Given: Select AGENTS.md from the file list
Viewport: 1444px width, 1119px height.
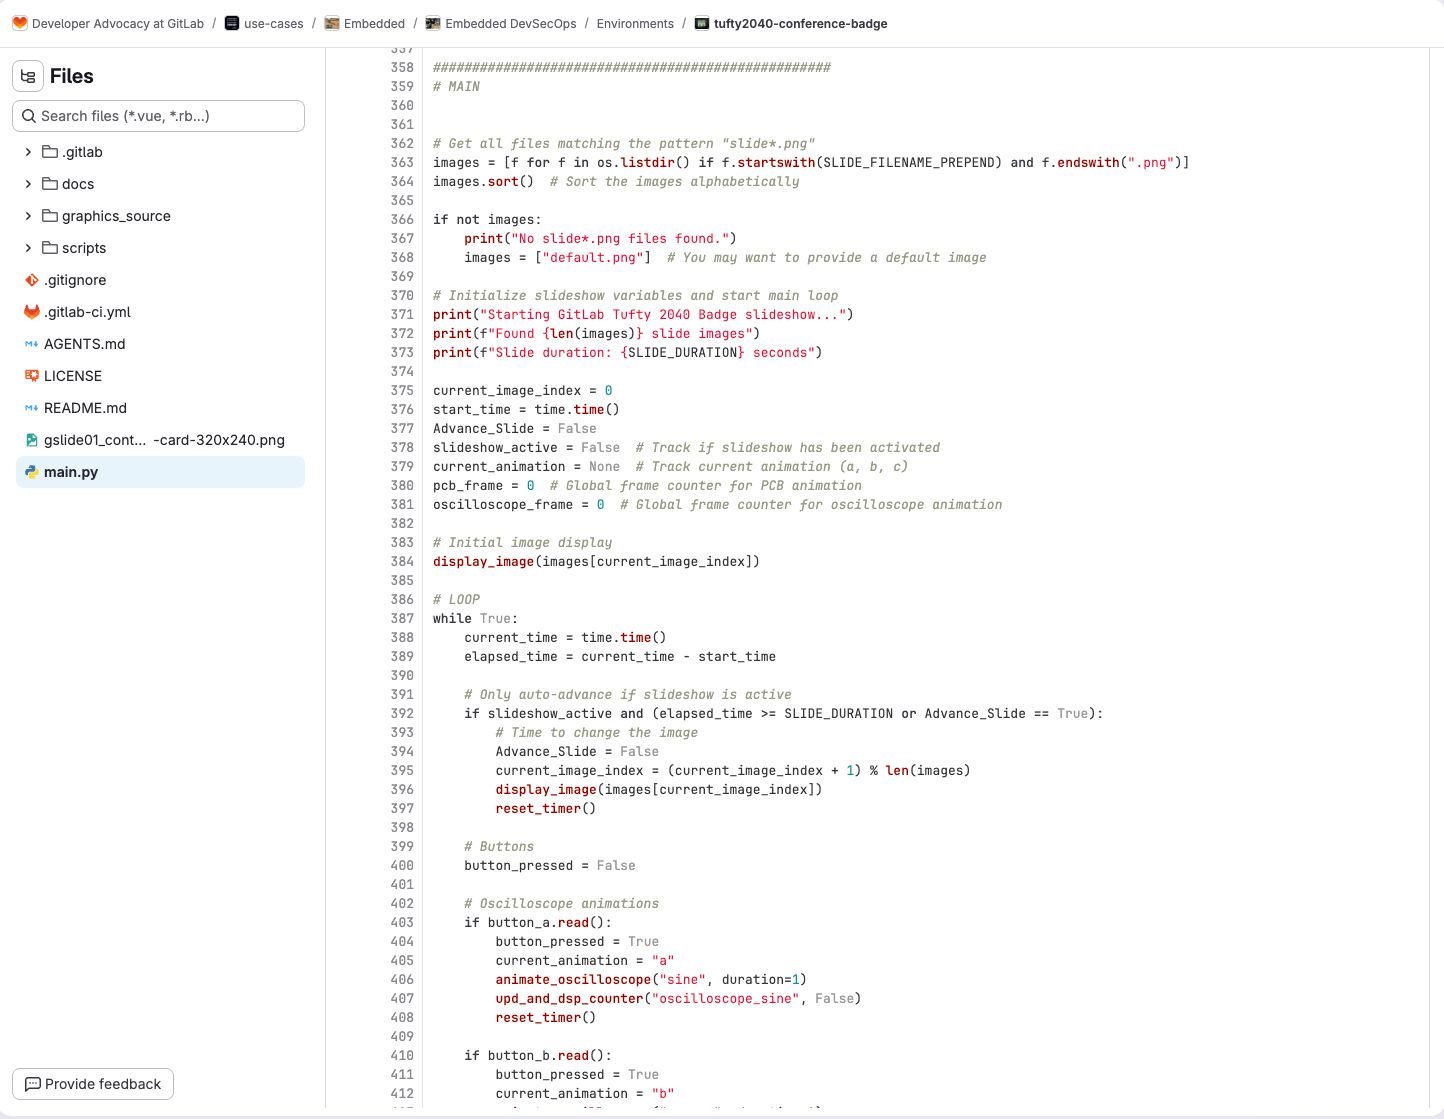Looking at the screenshot, I should (x=84, y=344).
